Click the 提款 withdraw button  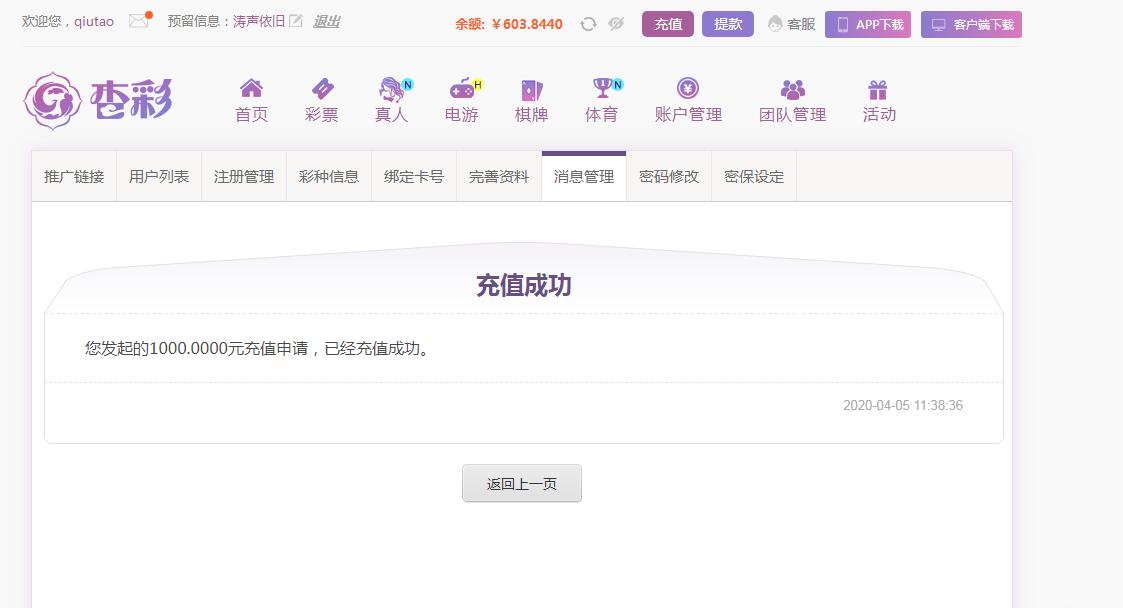point(728,24)
